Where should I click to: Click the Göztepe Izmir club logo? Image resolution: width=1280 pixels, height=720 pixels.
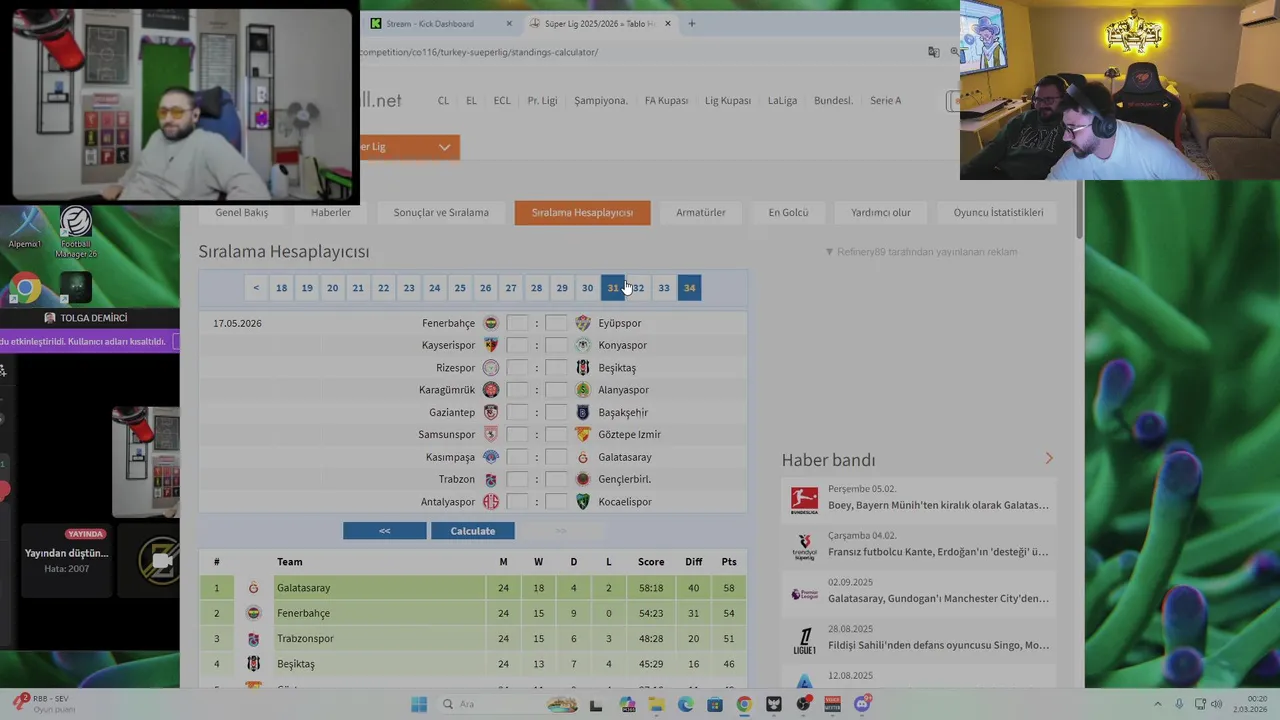click(x=583, y=434)
